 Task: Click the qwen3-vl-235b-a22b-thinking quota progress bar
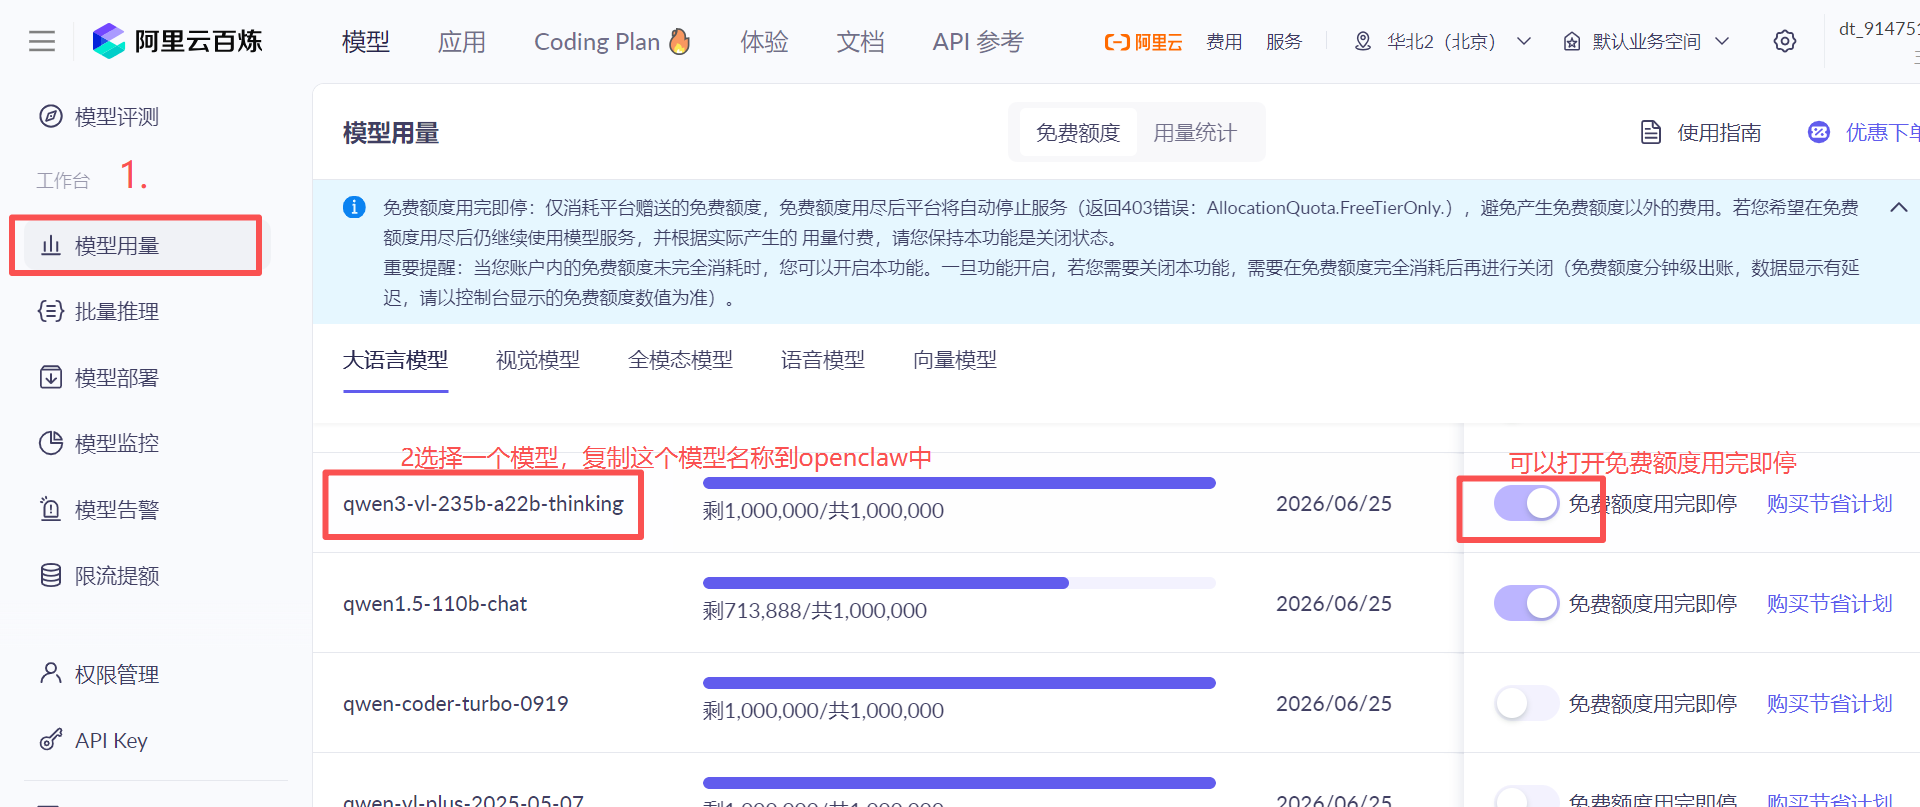pos(959,483)
